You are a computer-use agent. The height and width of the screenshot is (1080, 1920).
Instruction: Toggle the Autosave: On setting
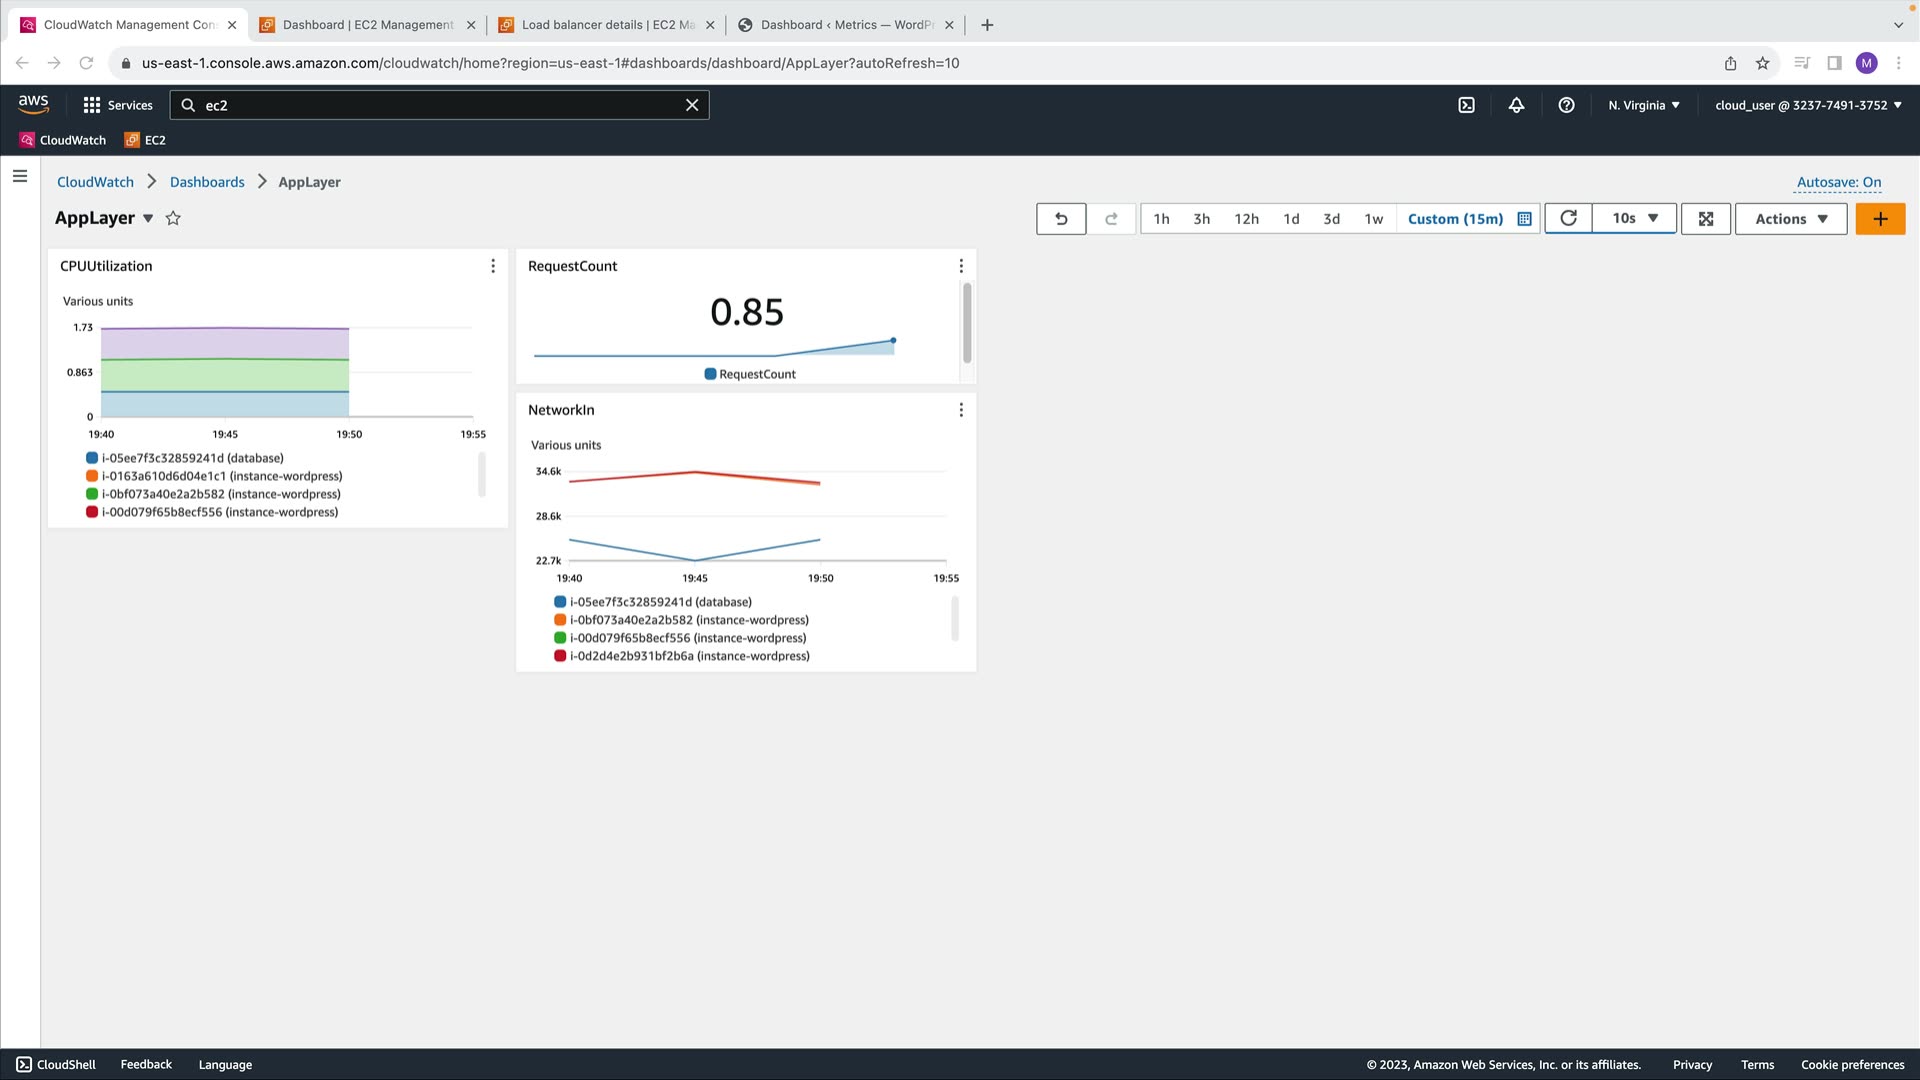tap(1838, 182)
